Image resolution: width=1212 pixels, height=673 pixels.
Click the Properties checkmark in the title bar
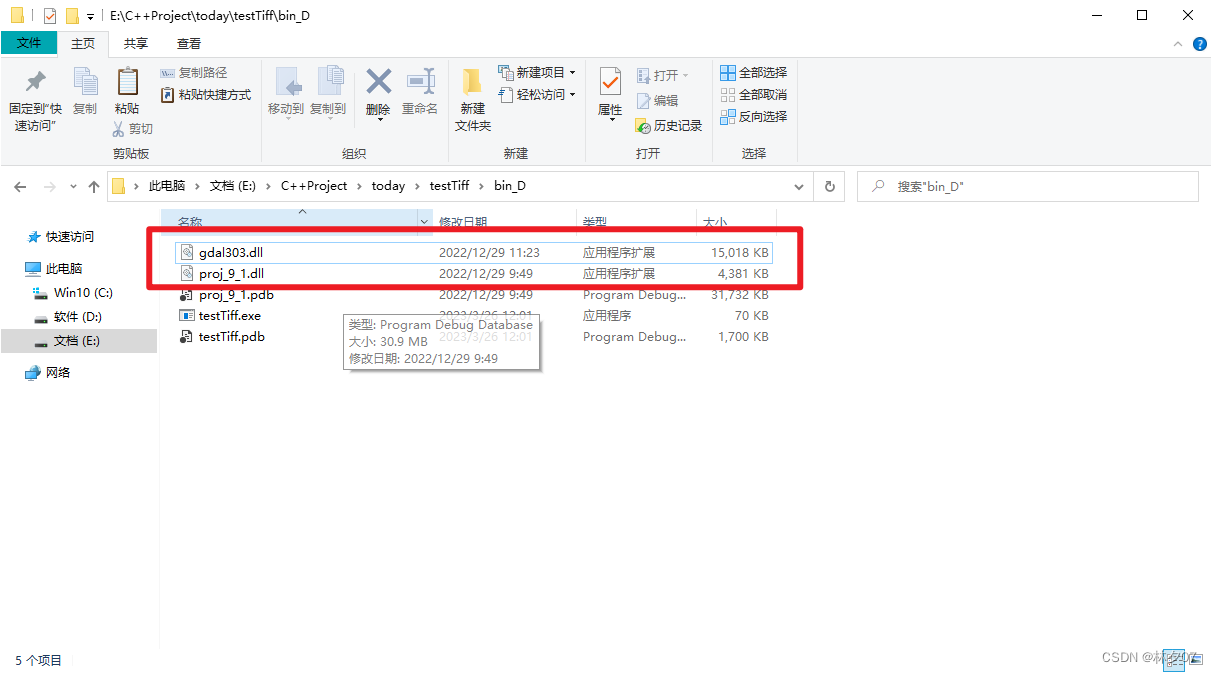pyautogui.click(x=50, y=16)
